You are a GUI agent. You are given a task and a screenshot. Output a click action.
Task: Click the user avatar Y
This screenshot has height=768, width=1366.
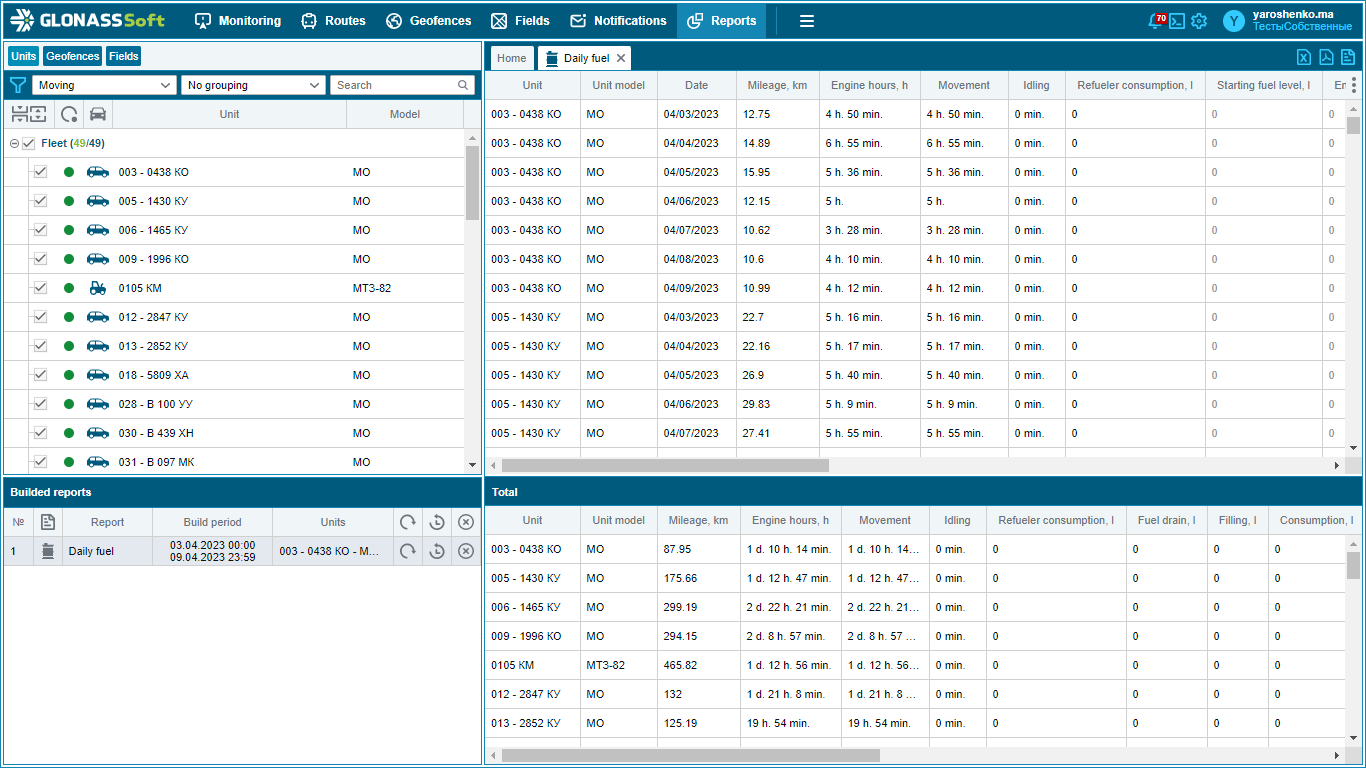[1234, 21]
